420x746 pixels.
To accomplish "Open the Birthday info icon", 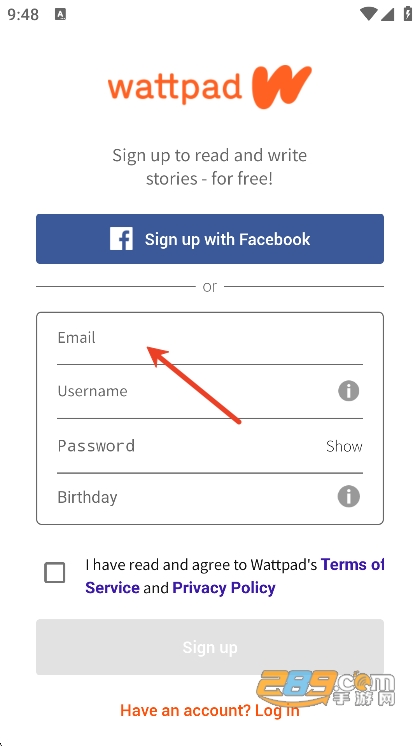I will (348, 497).
